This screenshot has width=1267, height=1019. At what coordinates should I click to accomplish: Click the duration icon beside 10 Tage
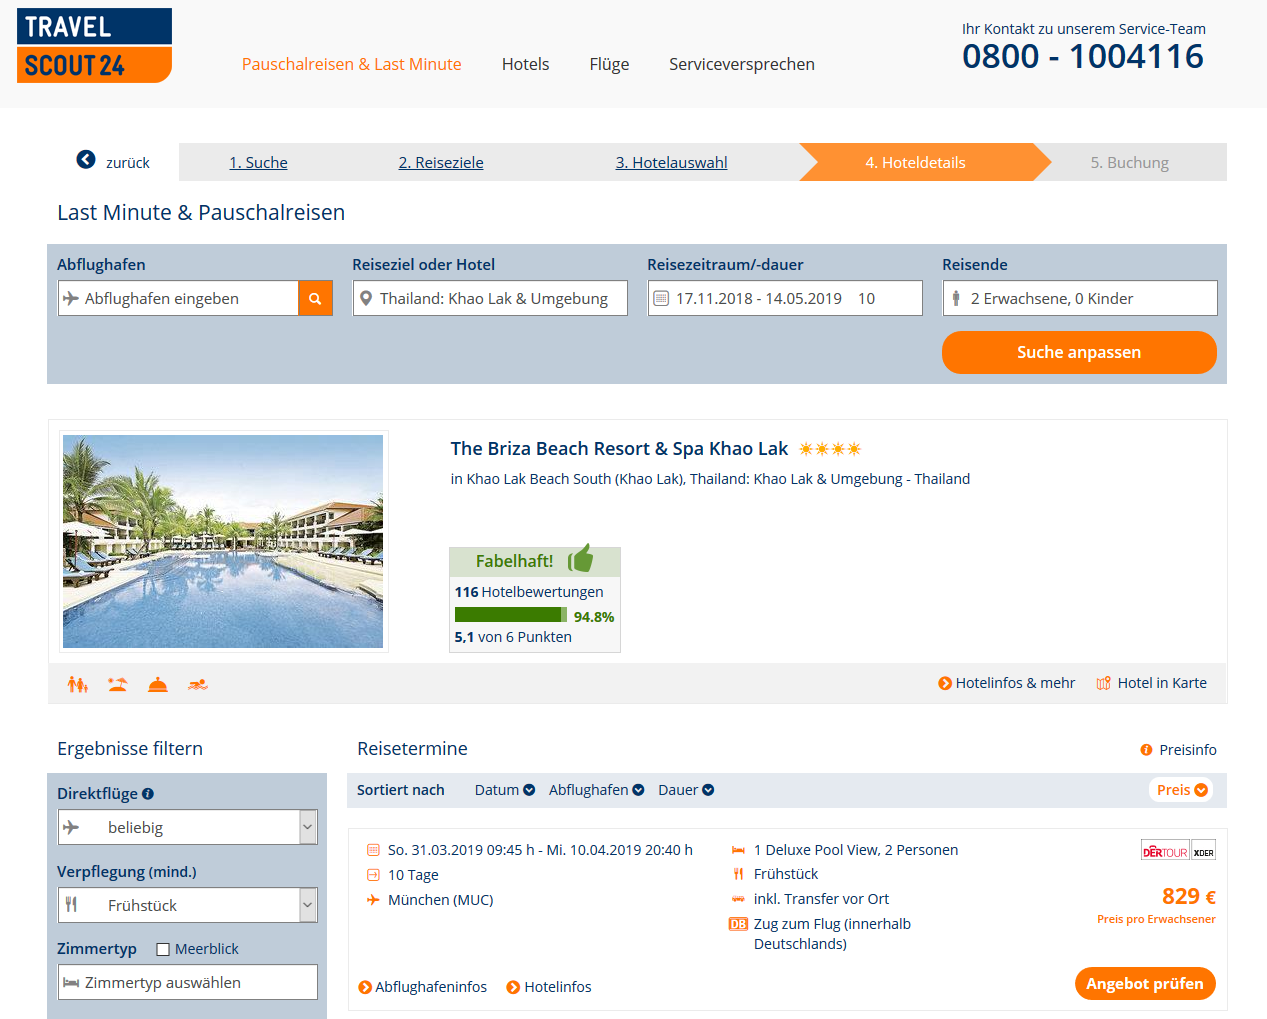[x=373, y=875]
